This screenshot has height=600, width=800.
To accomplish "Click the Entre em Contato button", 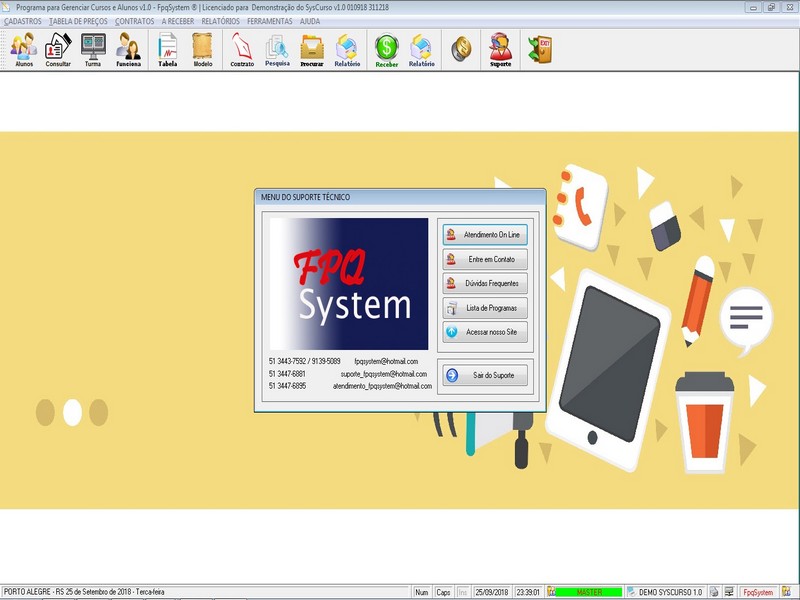I will pyautogui.click(x=485, y=259).
